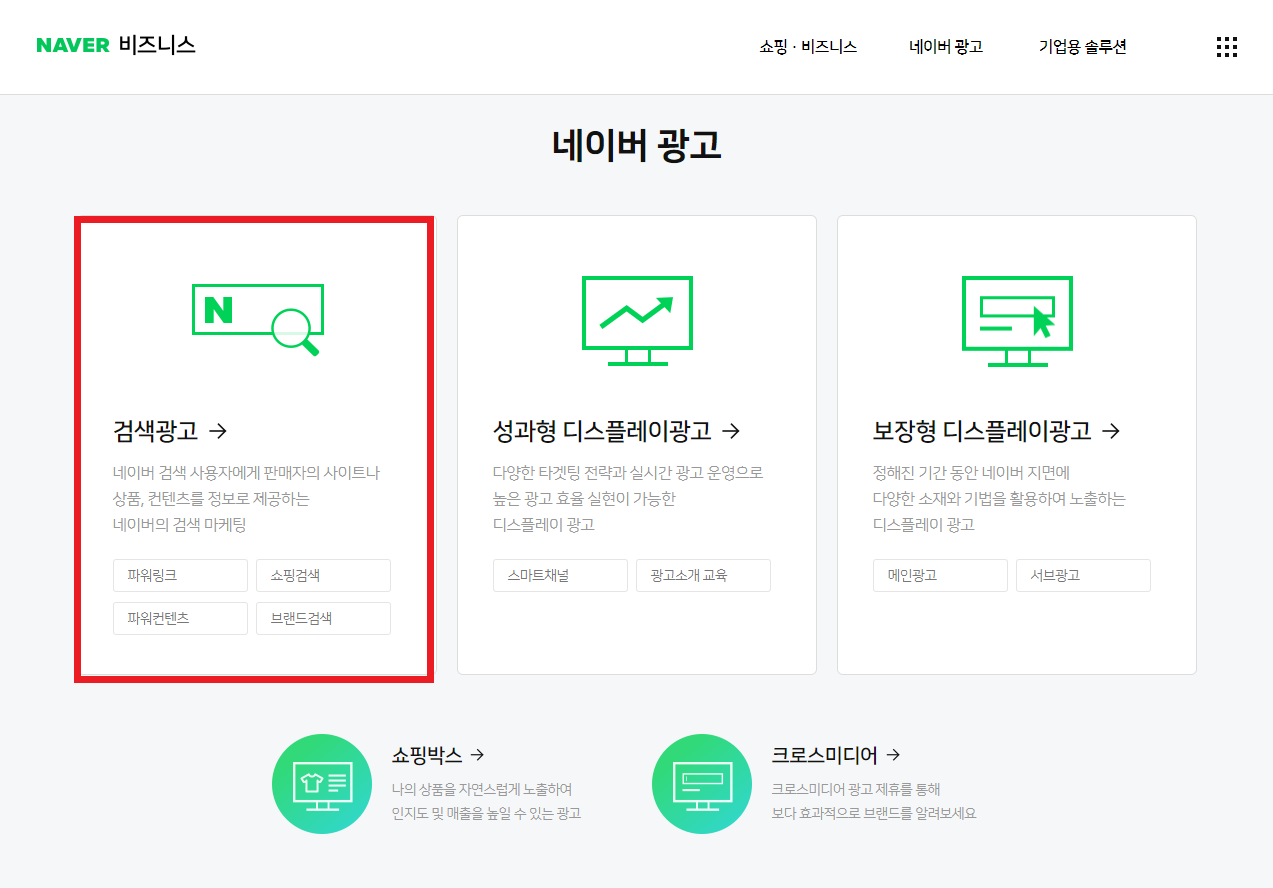Click the green 쇼핑박스 circle icon
Viewport: 1273px width, 888px height.
click(x=322, y=783)
